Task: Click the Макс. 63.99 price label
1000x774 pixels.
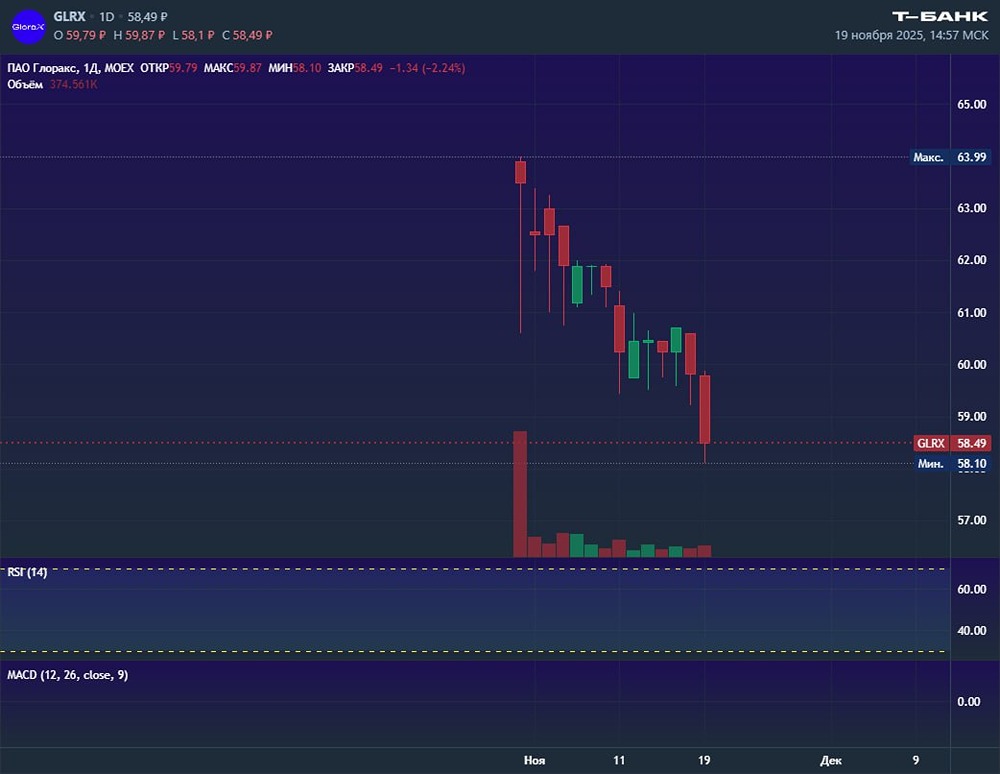Action: pos(950,157)
